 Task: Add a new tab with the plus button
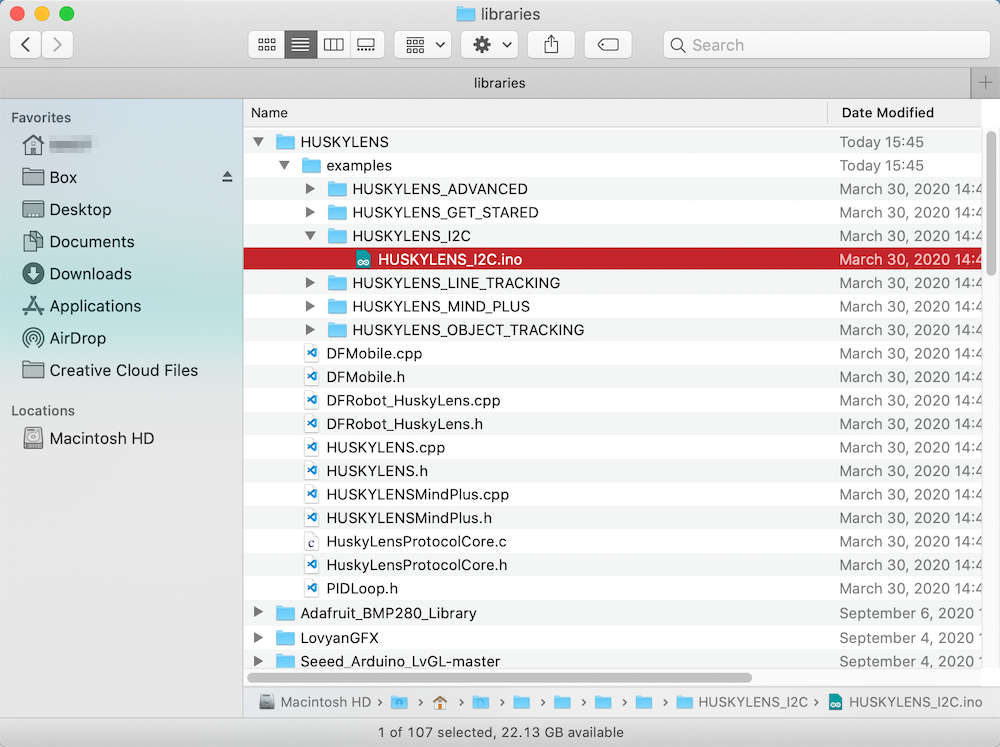tap(985, 83)
